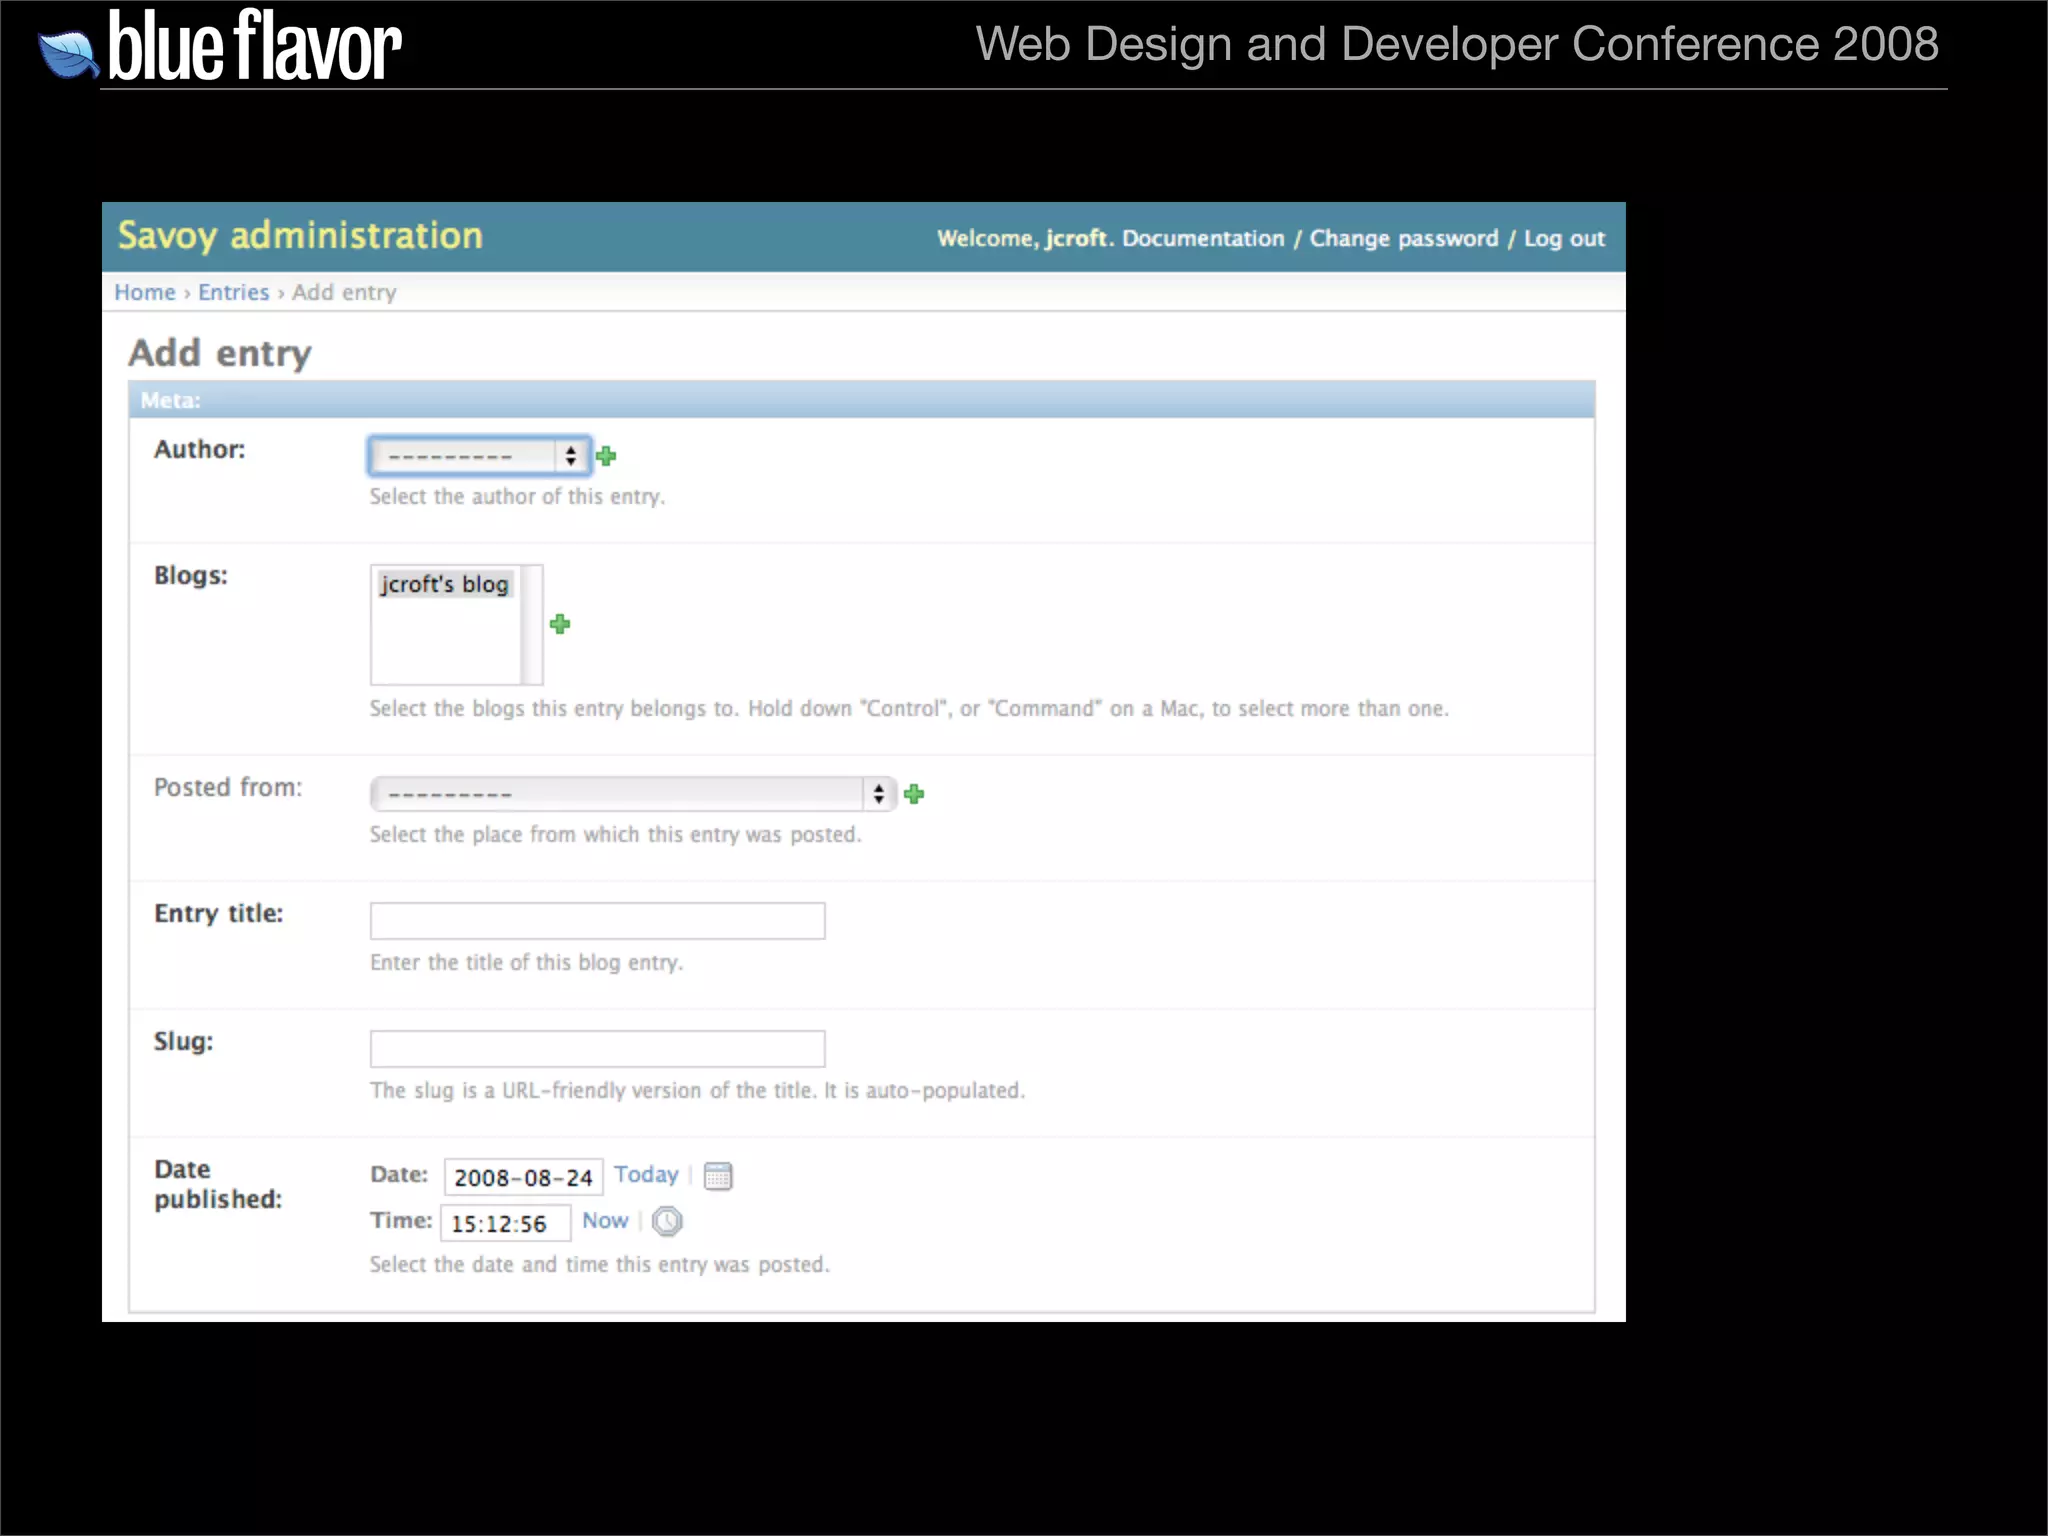The width and height of the screenshot is (2048, 1536).
Task: Click the blue flavor leaf logo
Action: 68,55
